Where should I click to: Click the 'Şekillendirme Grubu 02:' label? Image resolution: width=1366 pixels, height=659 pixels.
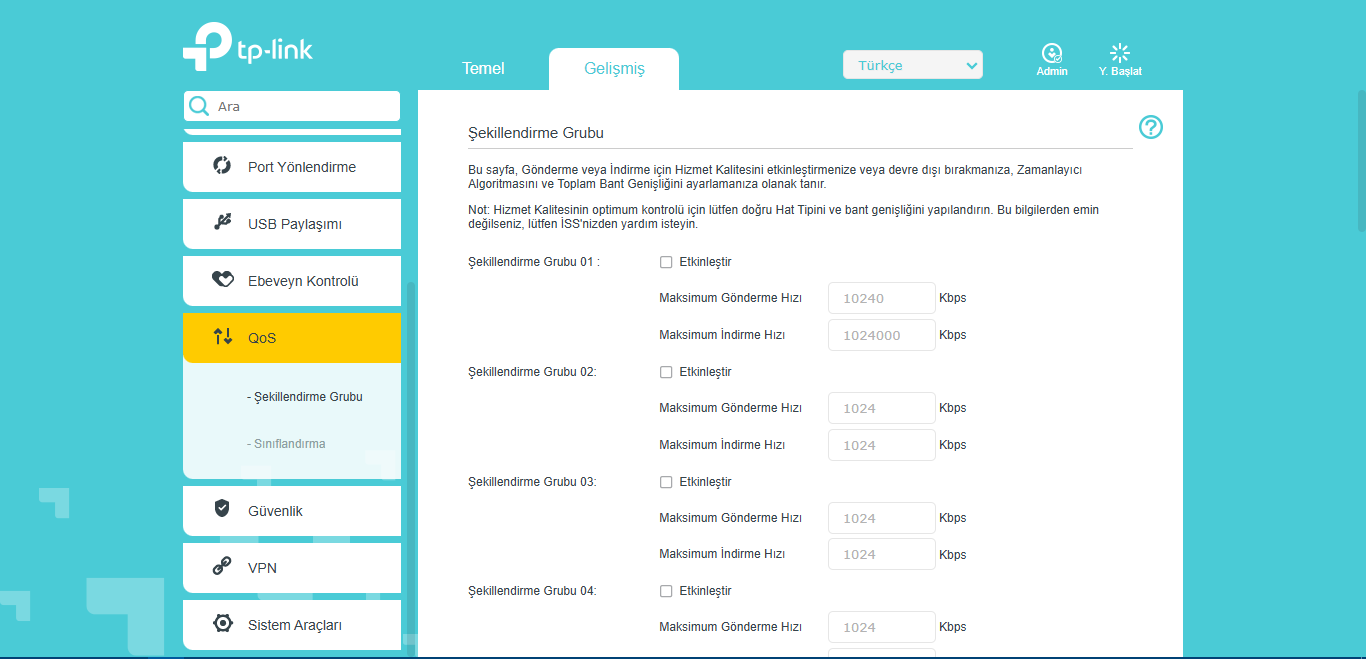point(532,372)
